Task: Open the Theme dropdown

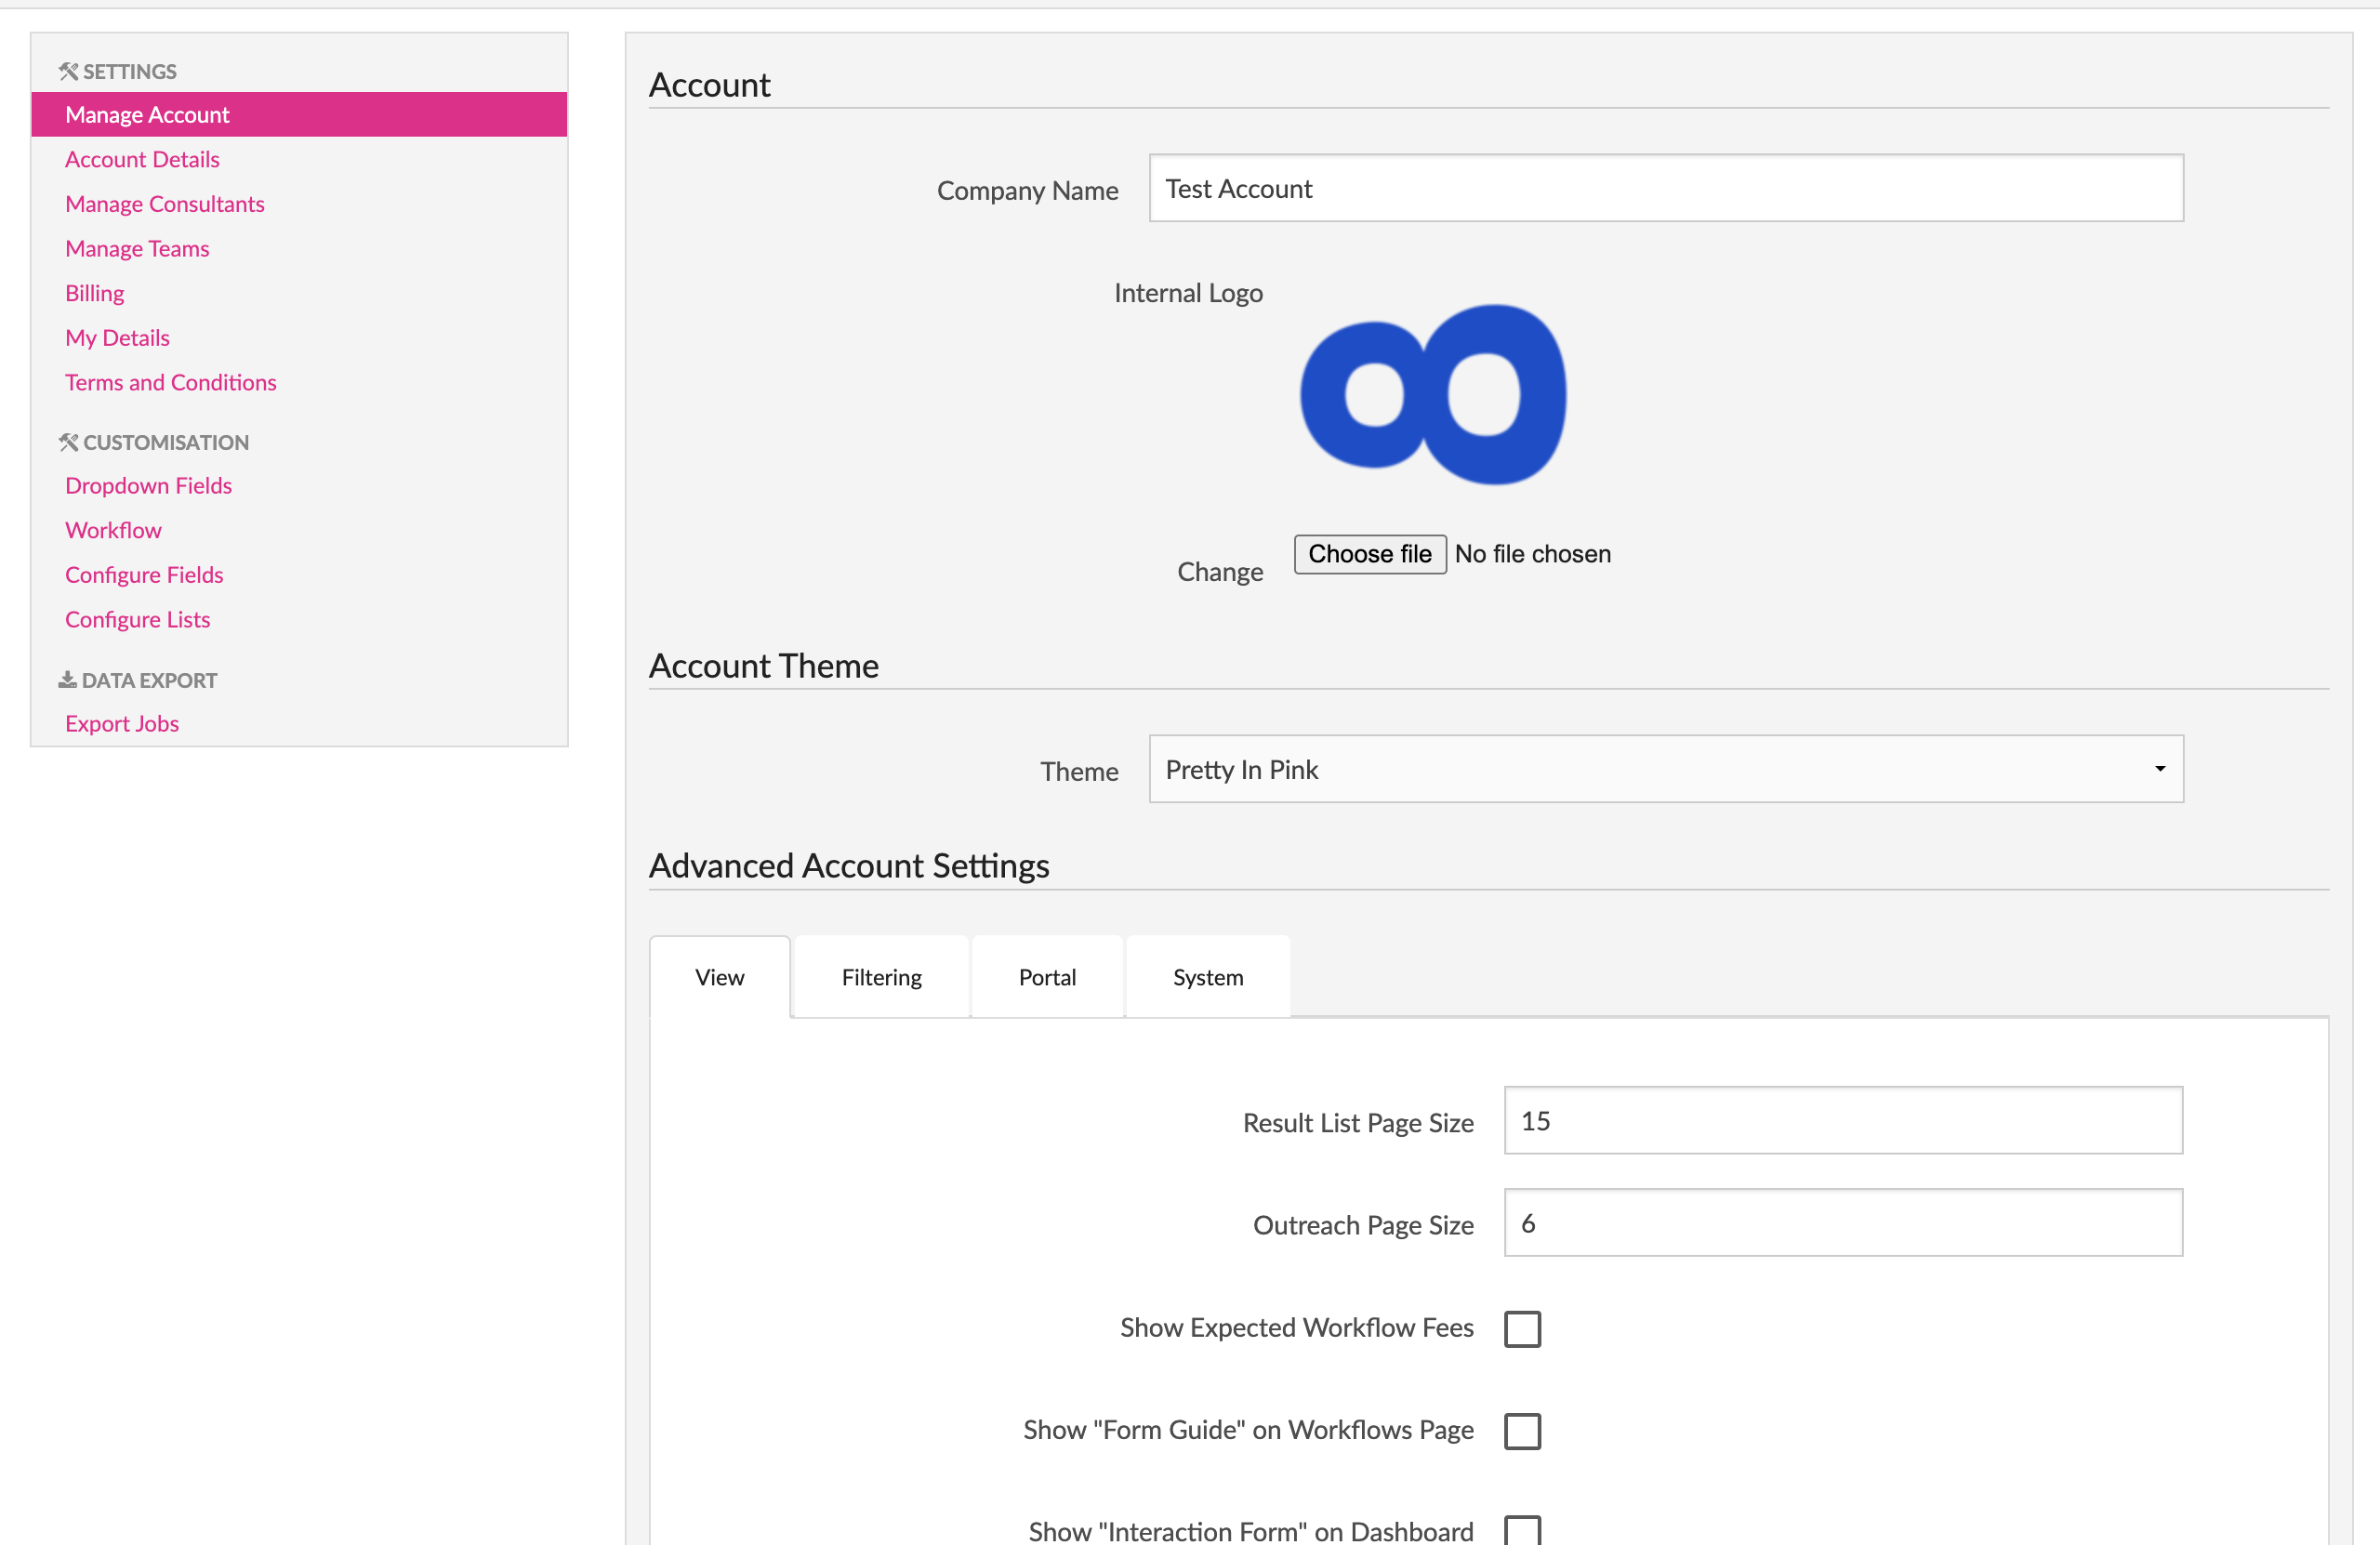Action: tap(1664, 769)
